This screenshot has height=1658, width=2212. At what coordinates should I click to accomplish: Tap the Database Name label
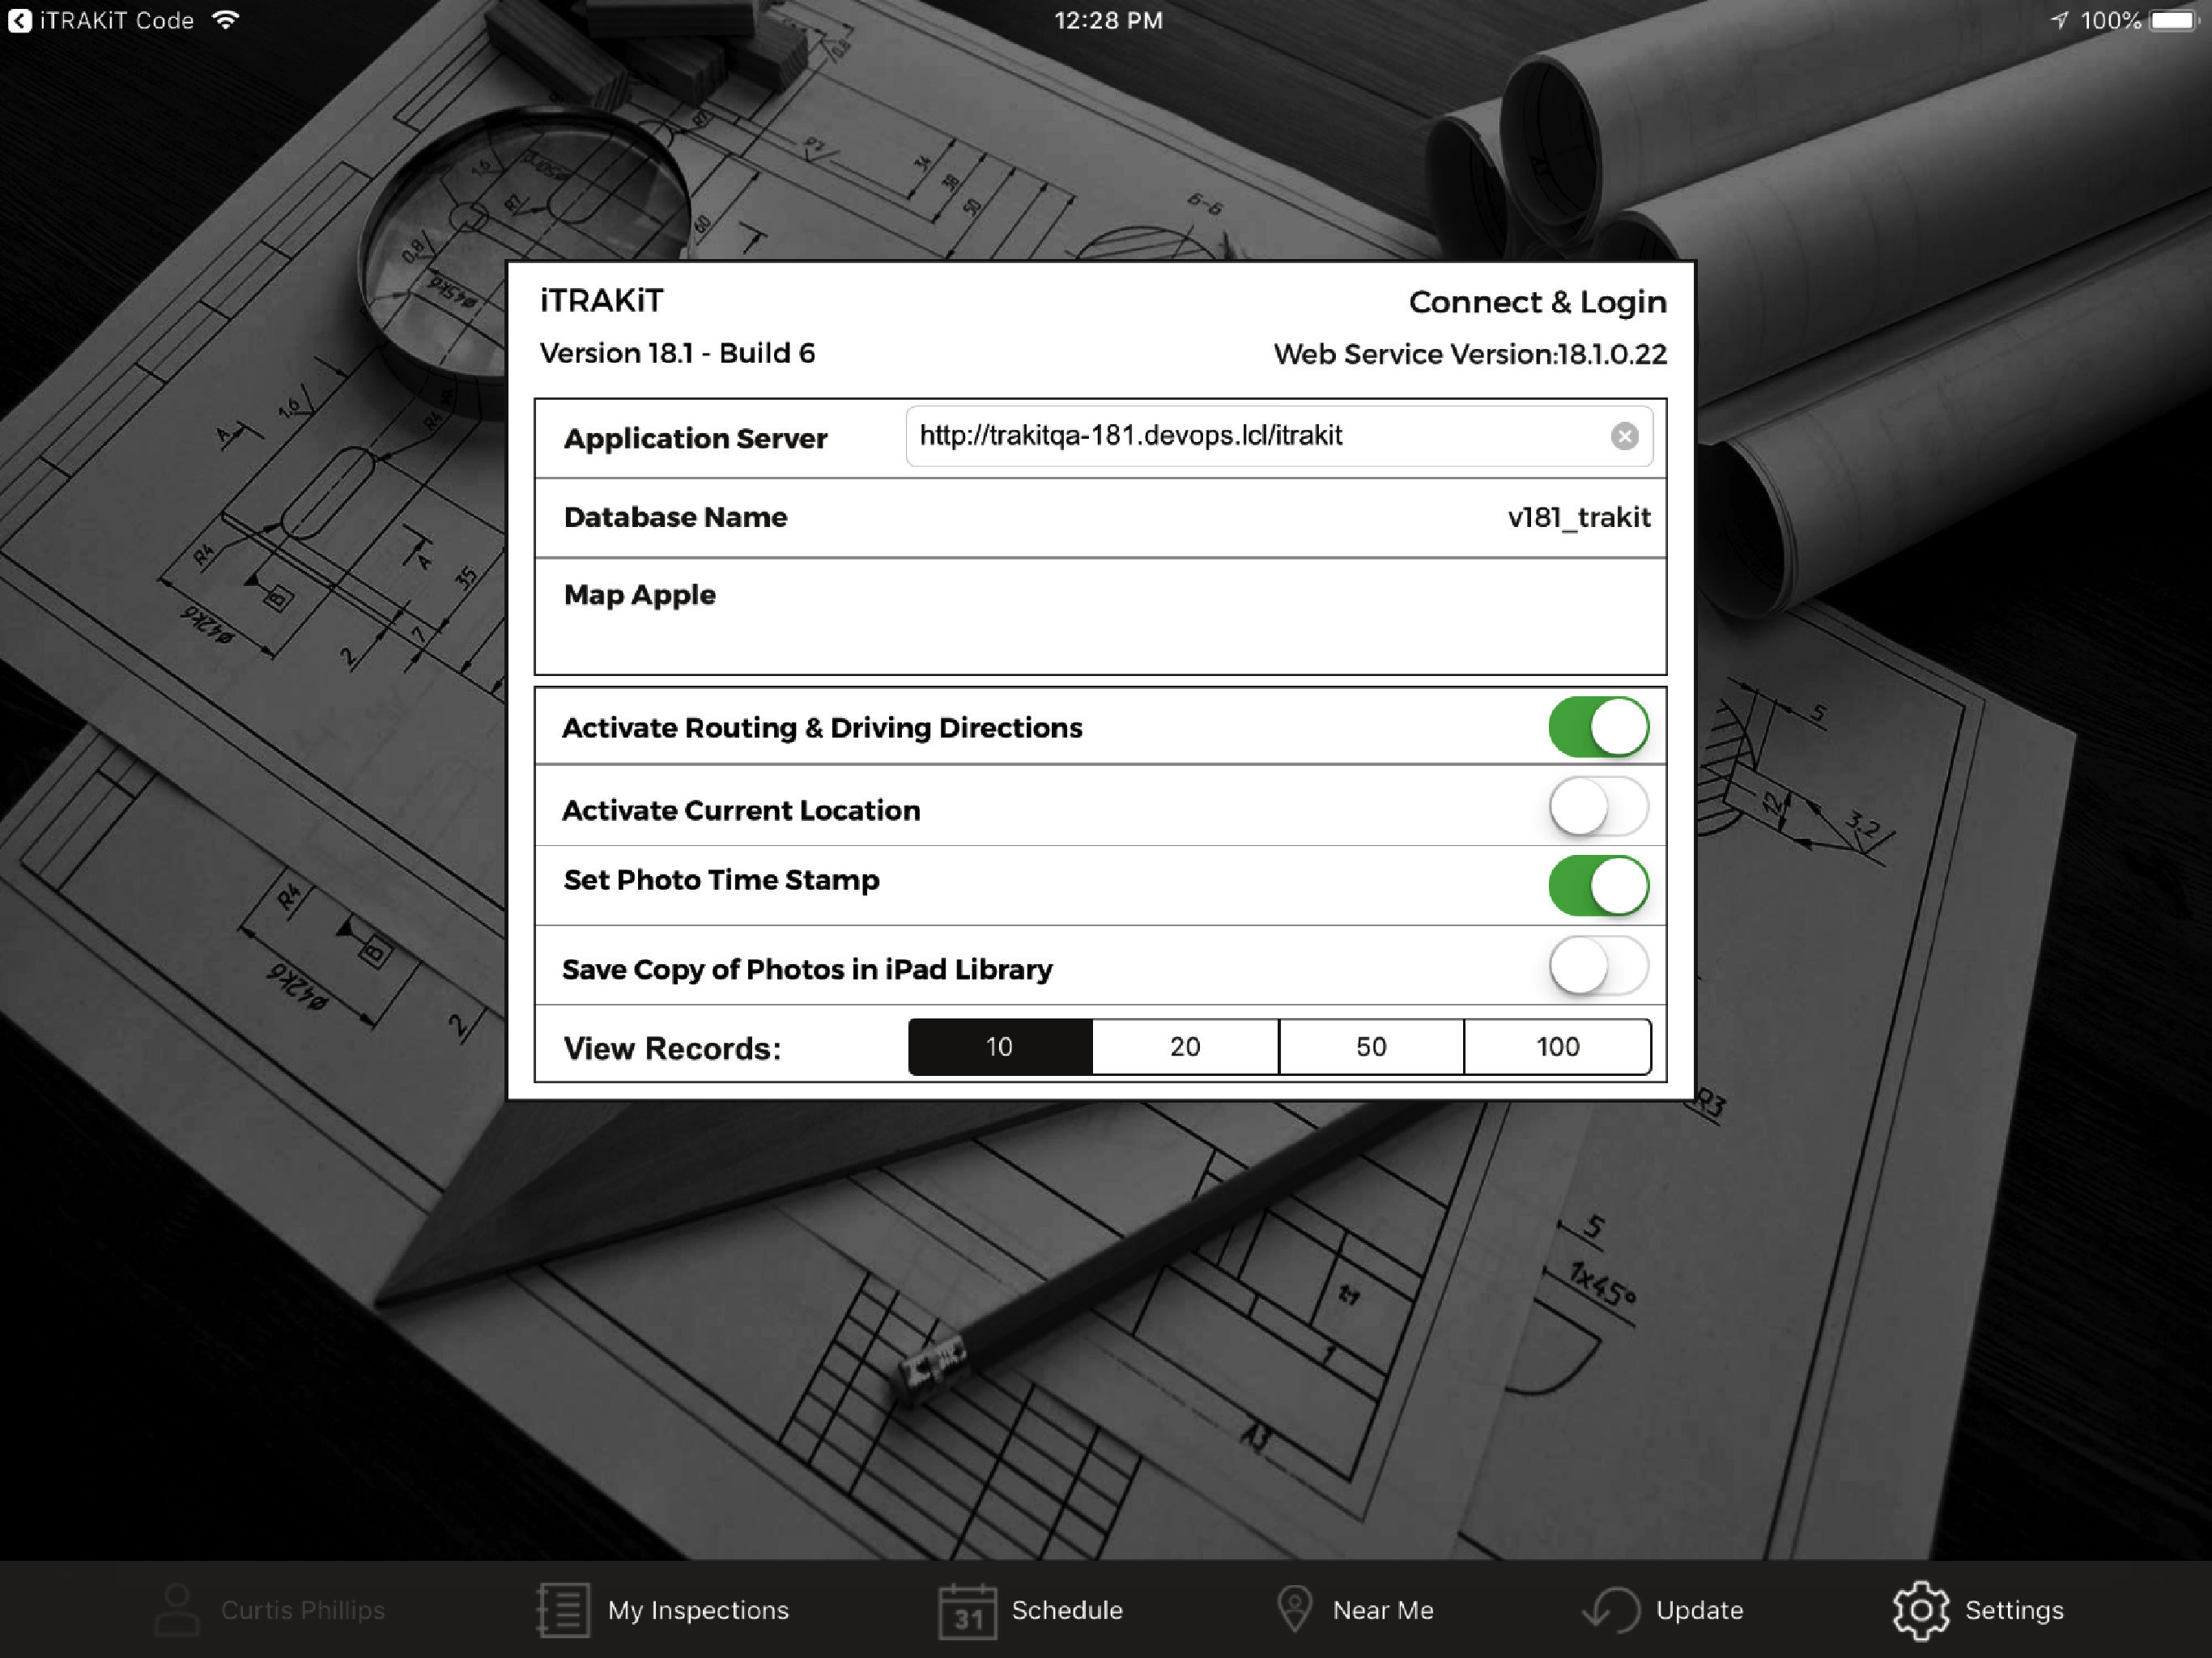coord(675,517)
